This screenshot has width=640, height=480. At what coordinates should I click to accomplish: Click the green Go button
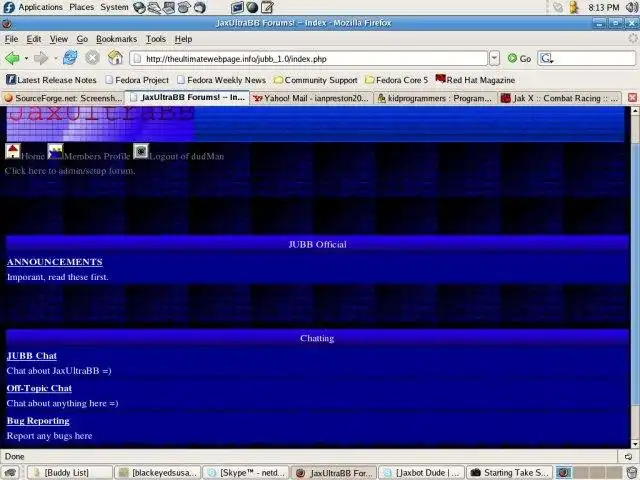click(x=519, y=58)
